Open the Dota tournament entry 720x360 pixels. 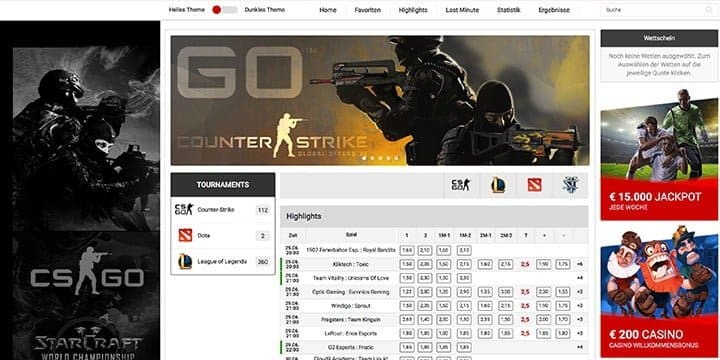223,236
